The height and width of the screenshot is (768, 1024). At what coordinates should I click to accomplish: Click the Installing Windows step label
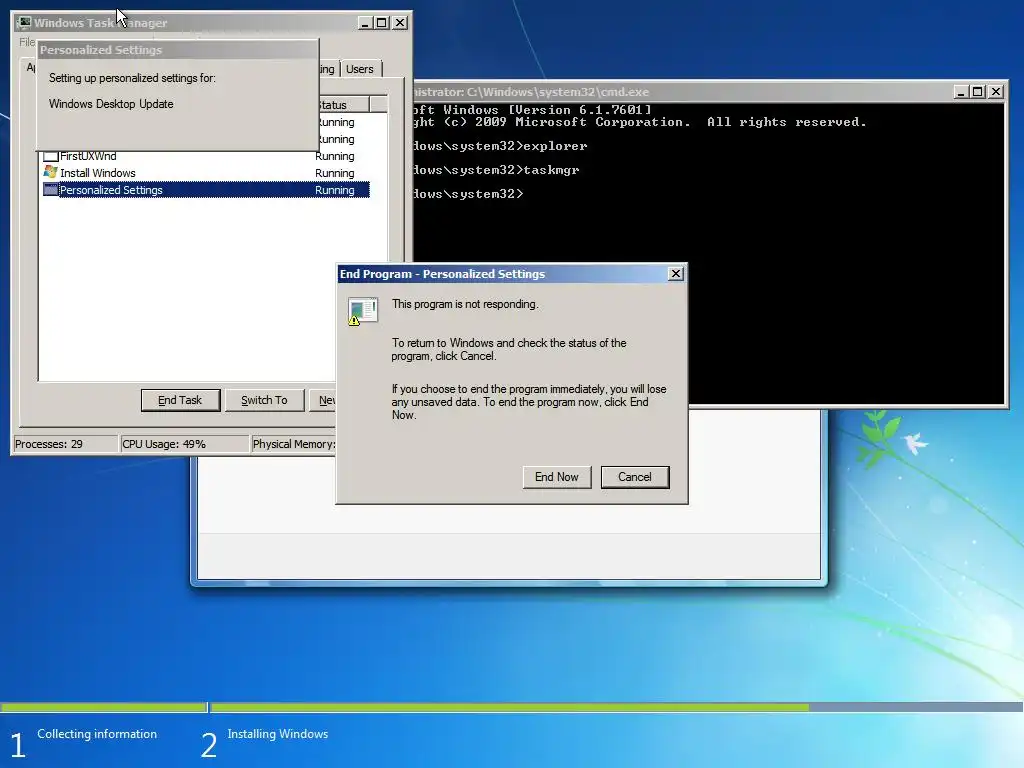pos(278,734)
